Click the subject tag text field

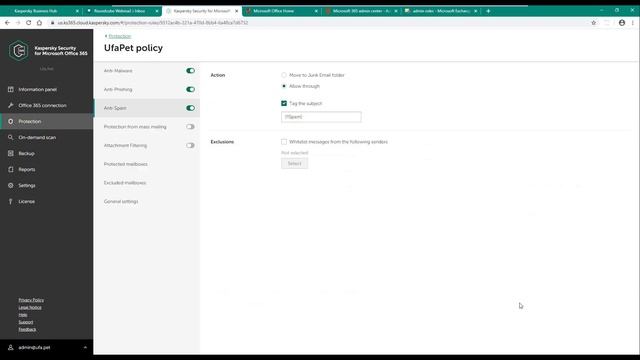pos(321,117)
